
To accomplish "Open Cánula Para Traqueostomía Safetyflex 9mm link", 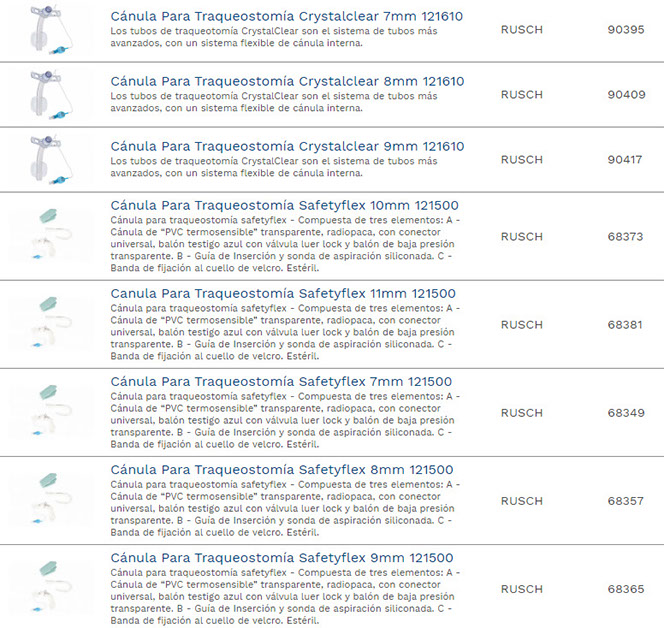I will (x=282, y=558).
